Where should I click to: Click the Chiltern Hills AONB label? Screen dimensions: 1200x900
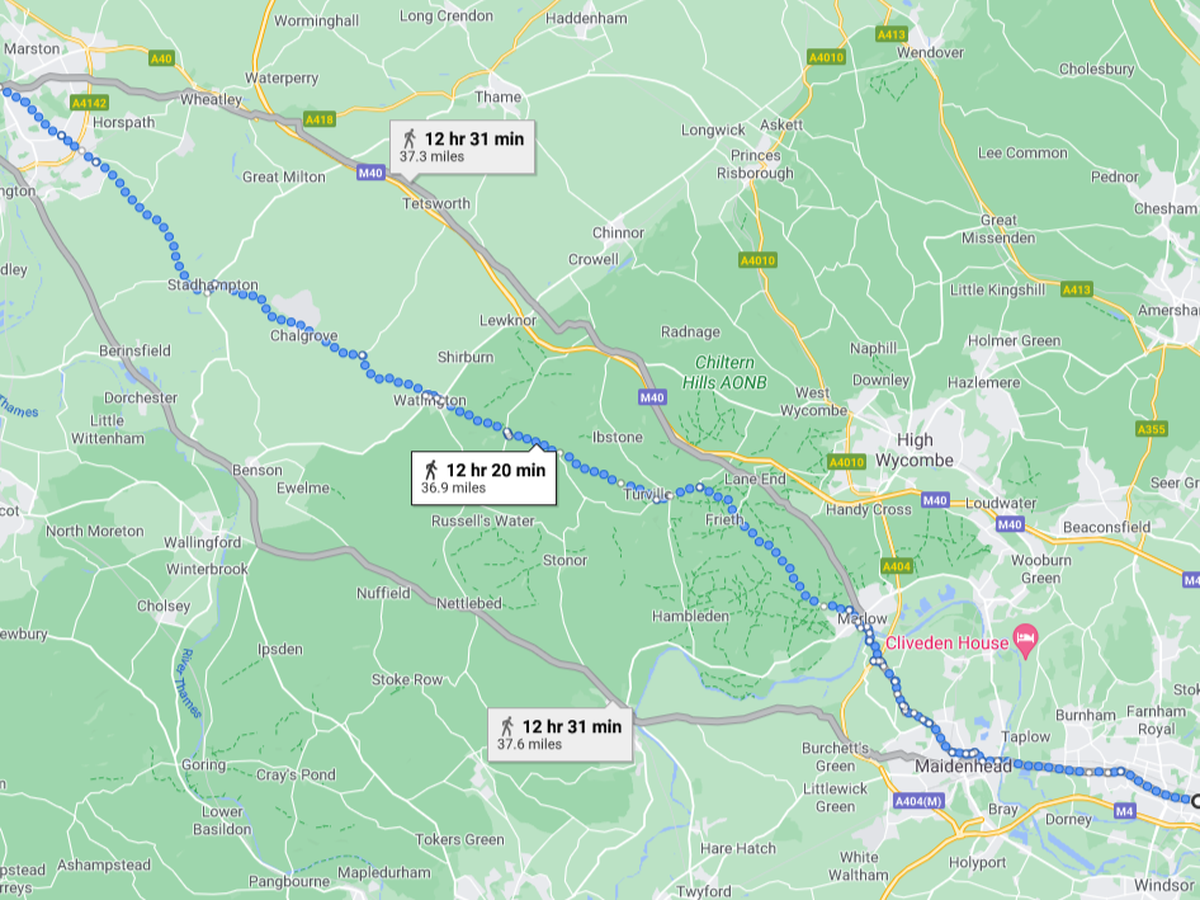pyautogui.click(x=725, y=372)
